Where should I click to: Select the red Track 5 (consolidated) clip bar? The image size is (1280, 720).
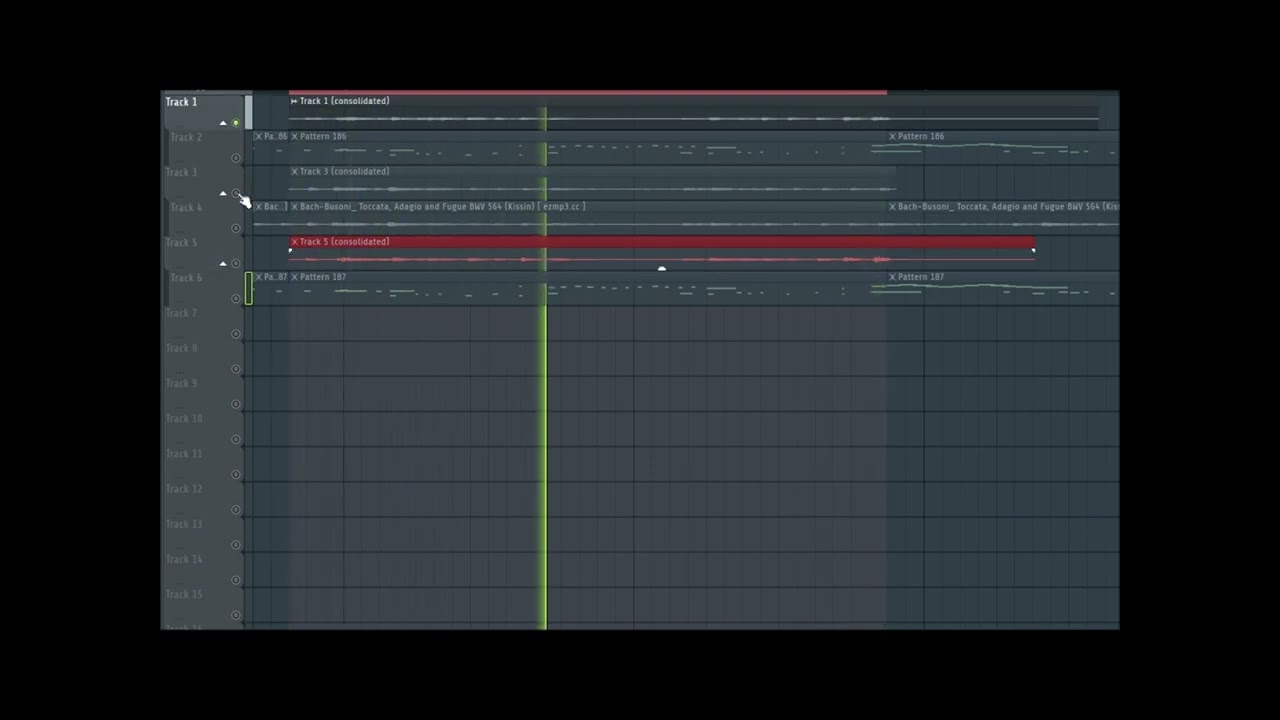[x=662, y=242]
